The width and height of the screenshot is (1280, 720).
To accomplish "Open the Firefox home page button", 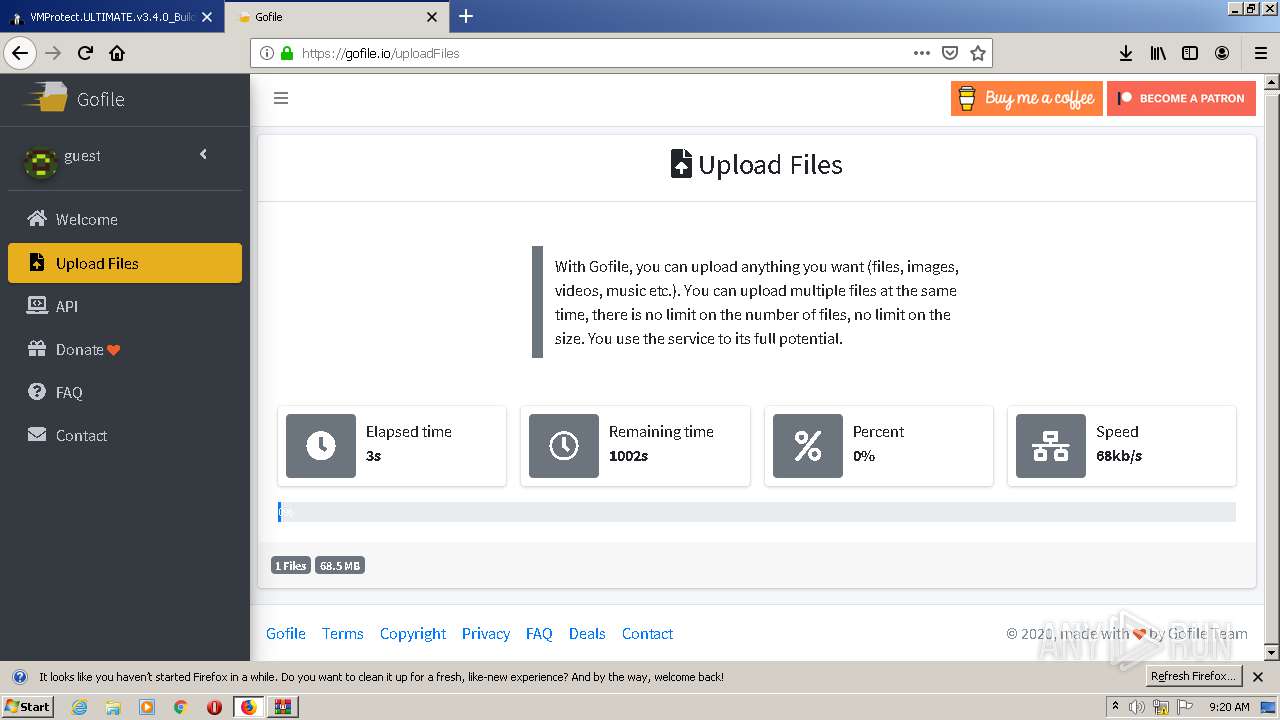I will tap(117, 53).
